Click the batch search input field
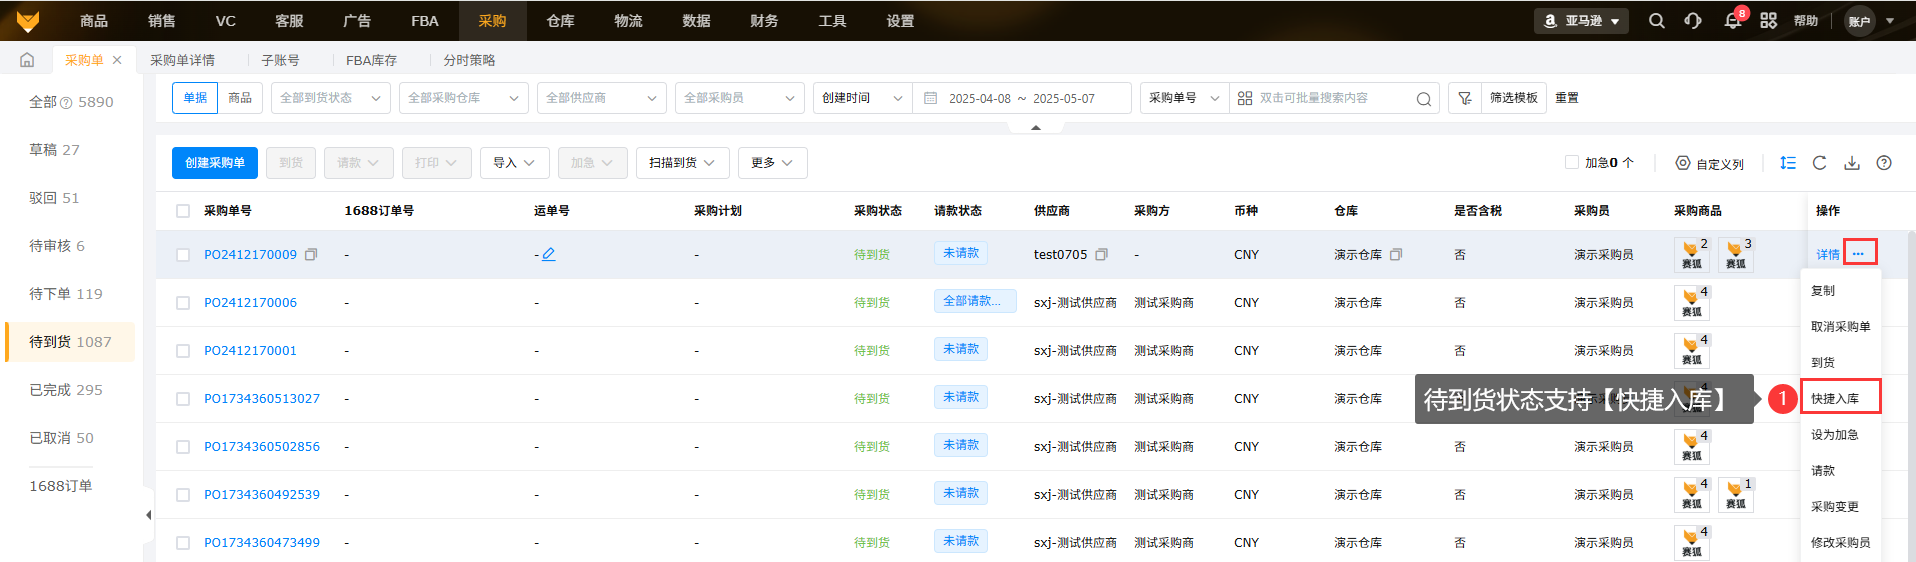This screenshot has width=1916, height=562. pos(1330,98)
